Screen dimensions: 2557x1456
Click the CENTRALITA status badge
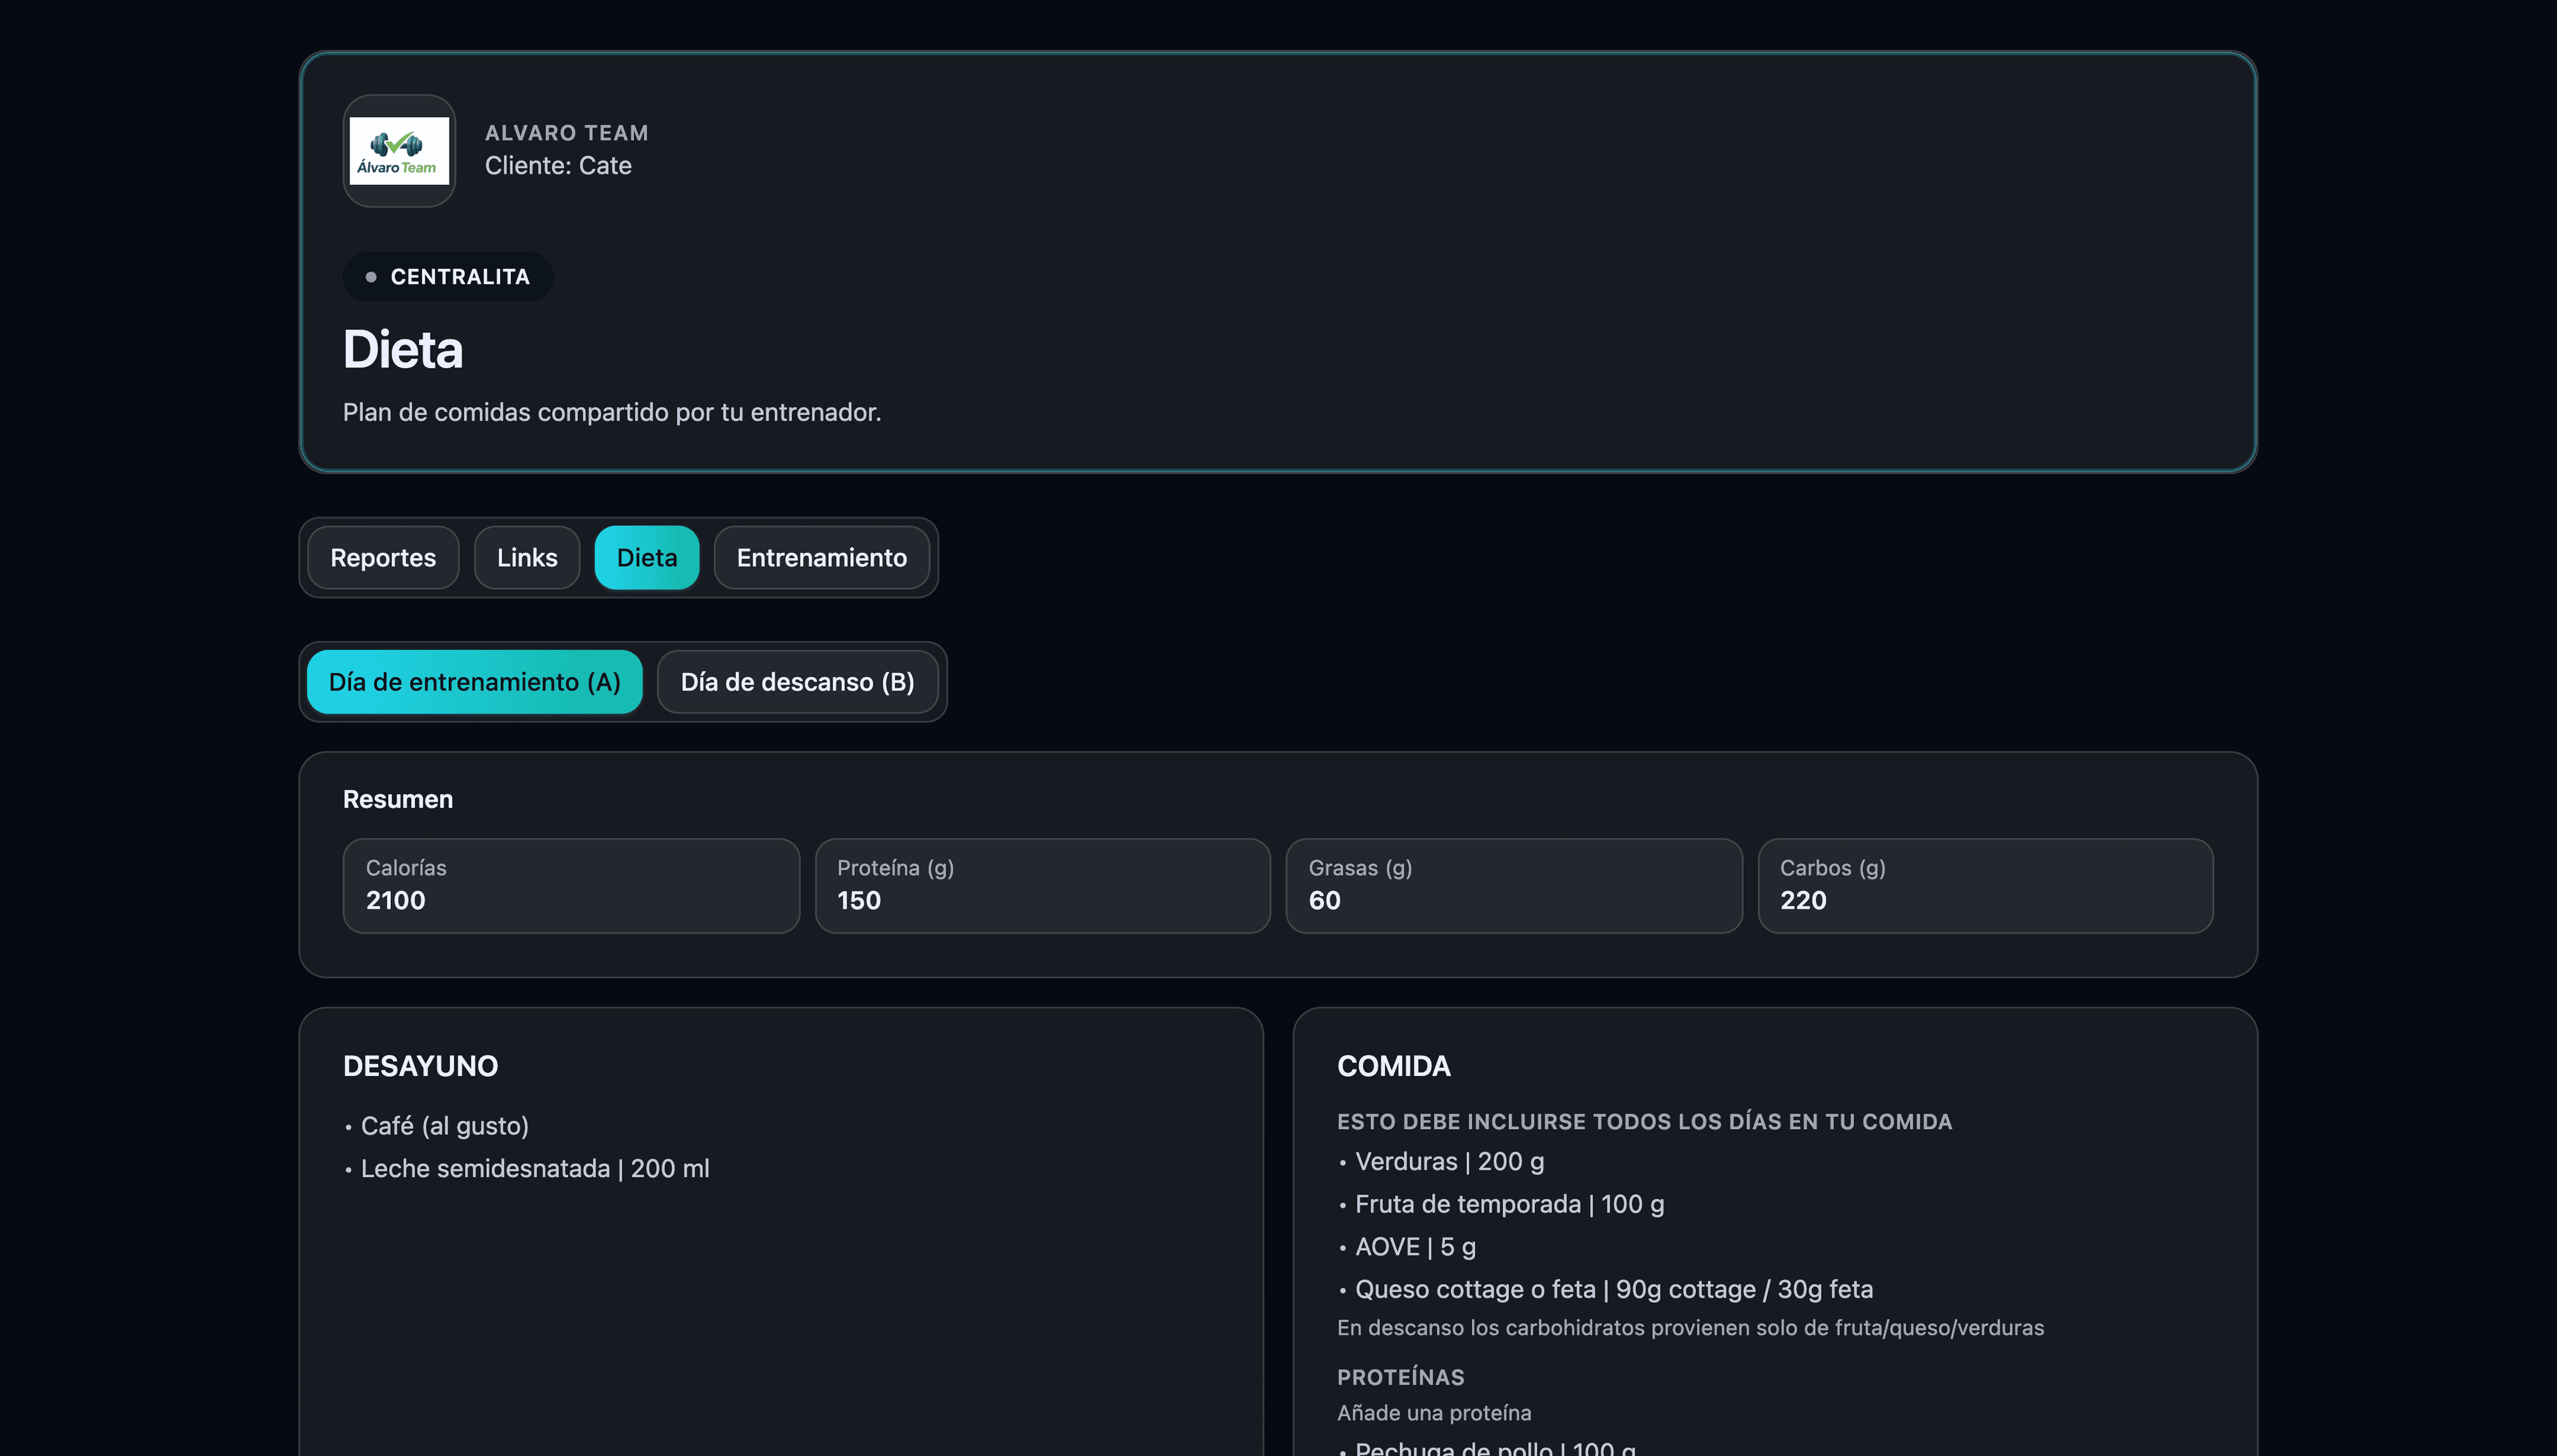tap(448, 277)
